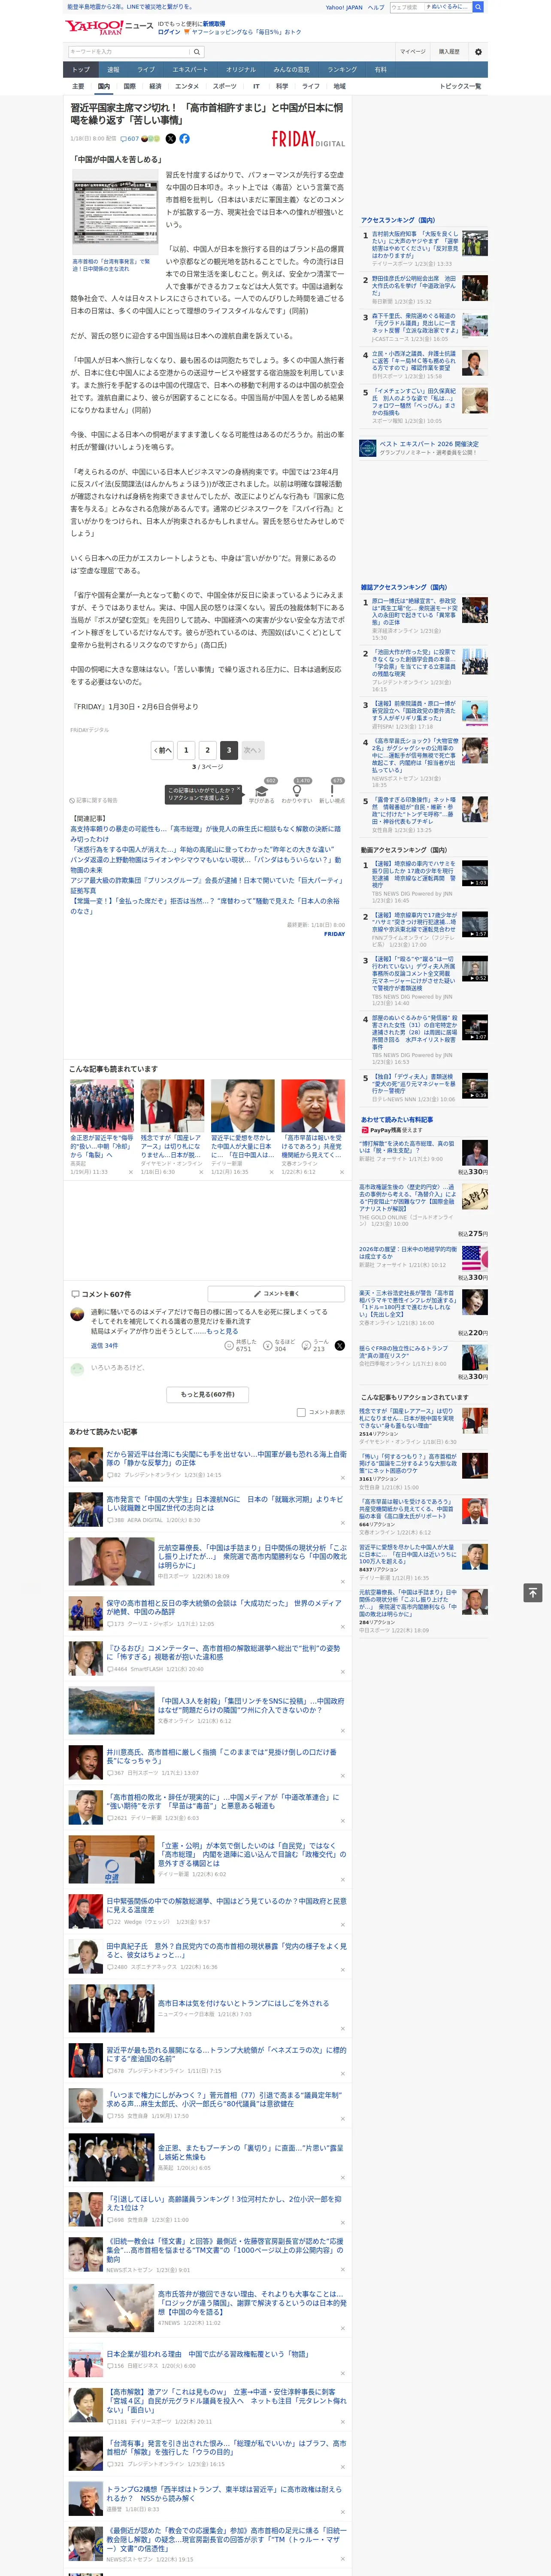Image resolution: width=551 pixels, height=2576 pixels.
Task: Open the スポーツ category
Action: coord(225,86)
